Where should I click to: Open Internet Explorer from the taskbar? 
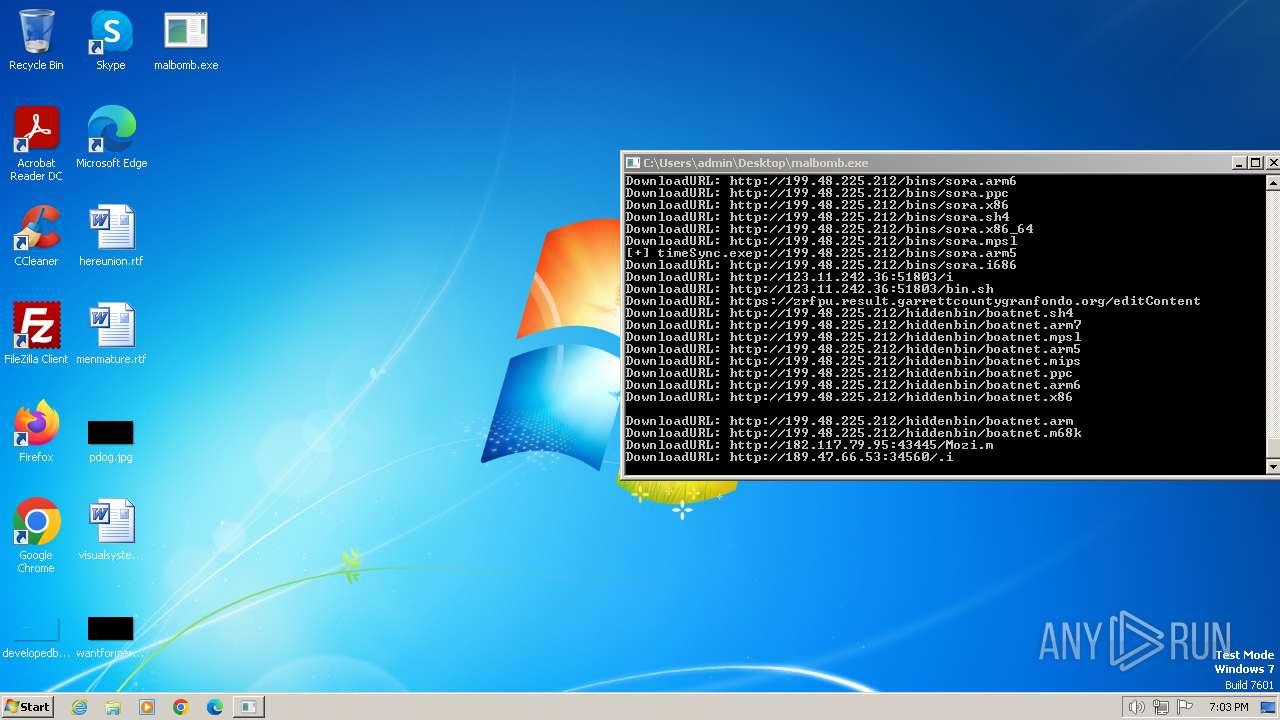click(80, 707)
